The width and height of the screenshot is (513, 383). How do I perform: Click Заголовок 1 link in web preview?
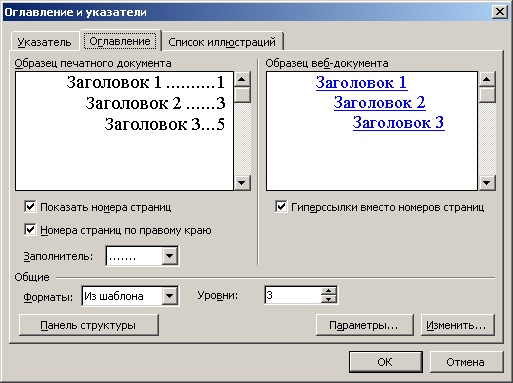(361, 82)
